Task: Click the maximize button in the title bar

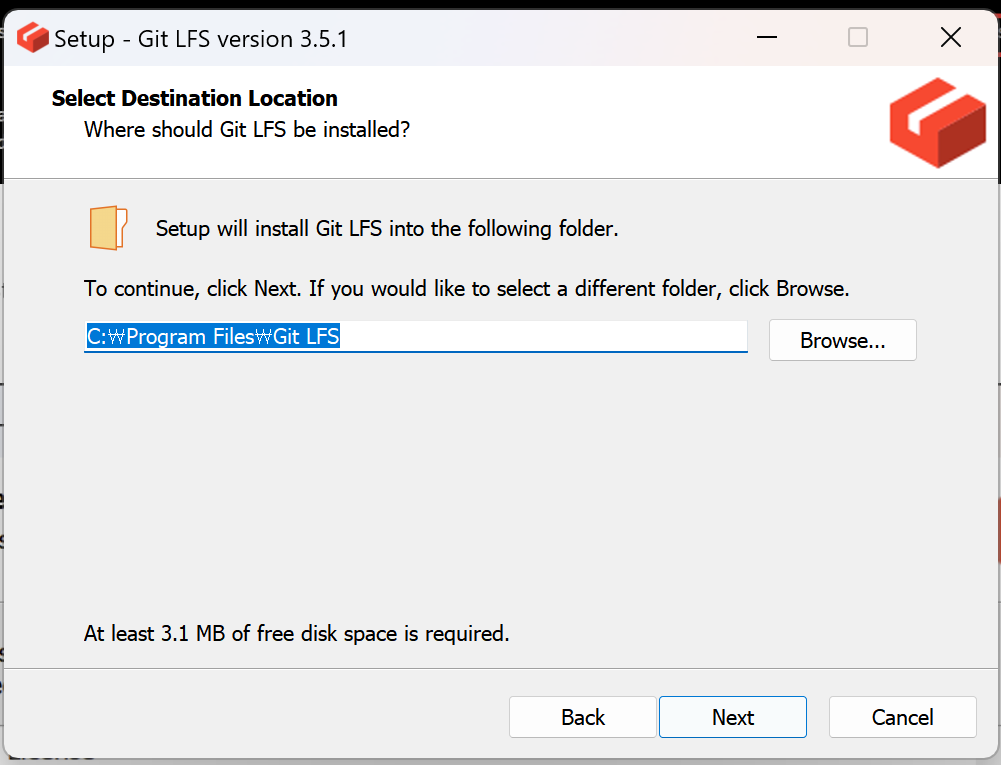Action: 856,36
